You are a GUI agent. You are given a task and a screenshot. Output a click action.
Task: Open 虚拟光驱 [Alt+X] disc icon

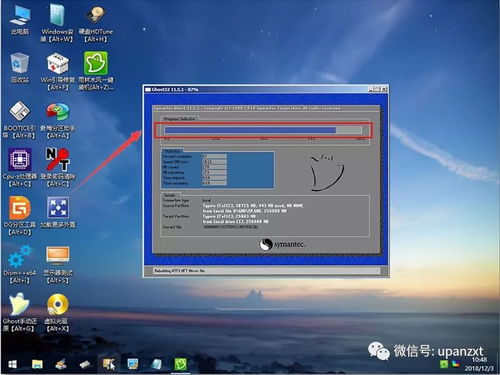[57, 312]
